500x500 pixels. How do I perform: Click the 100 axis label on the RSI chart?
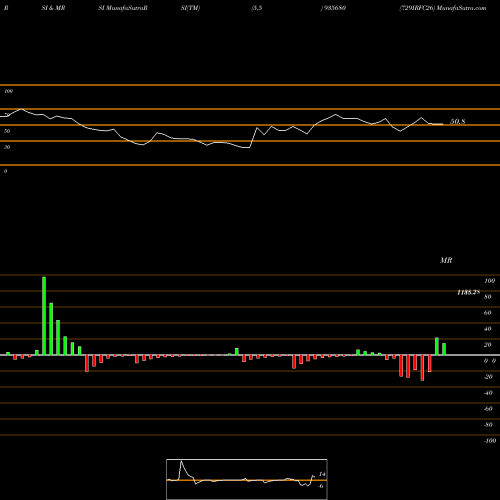(8, 91)
